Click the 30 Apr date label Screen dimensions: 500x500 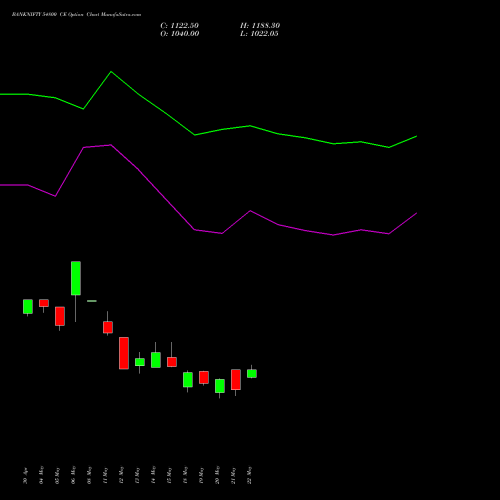pos(26,476)
